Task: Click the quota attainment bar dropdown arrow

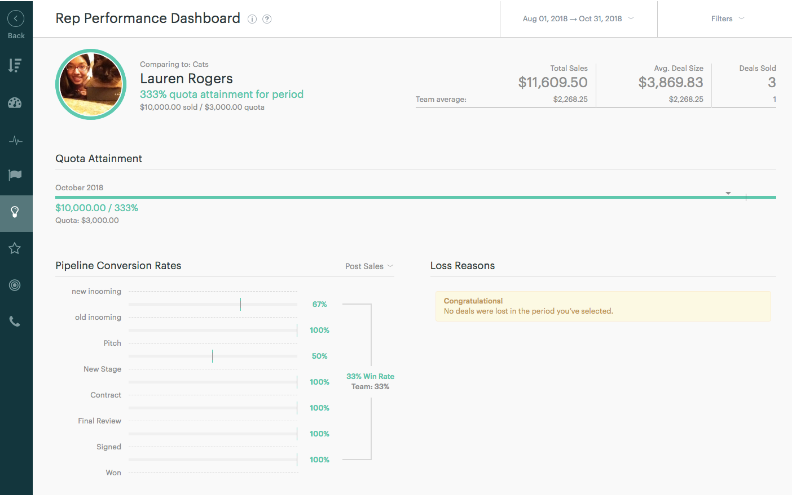Action: click(728, 193)
